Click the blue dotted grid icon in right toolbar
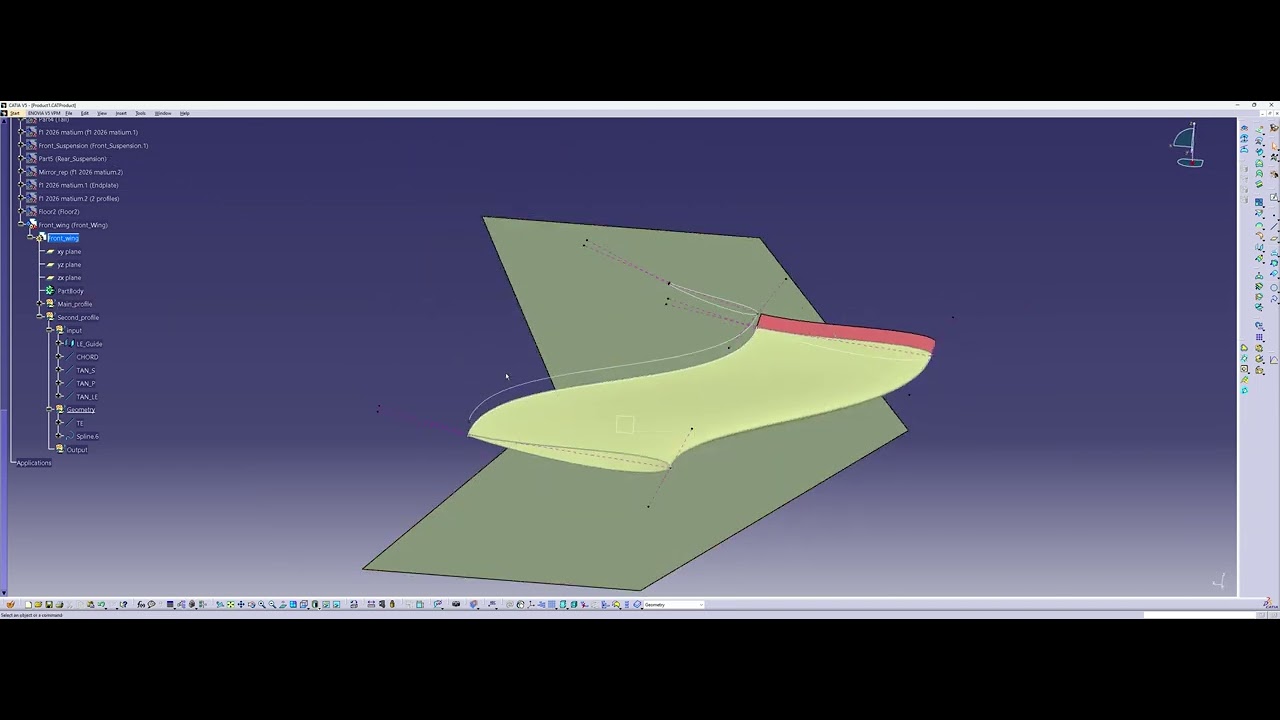This screenshot has width=1280, height=720. point(1259,336)
